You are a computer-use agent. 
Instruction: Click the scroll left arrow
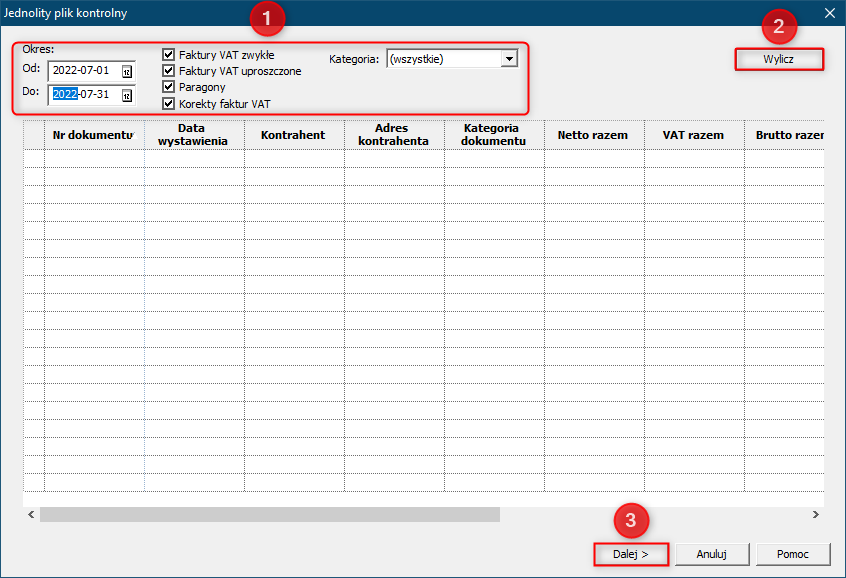[31, 514]
